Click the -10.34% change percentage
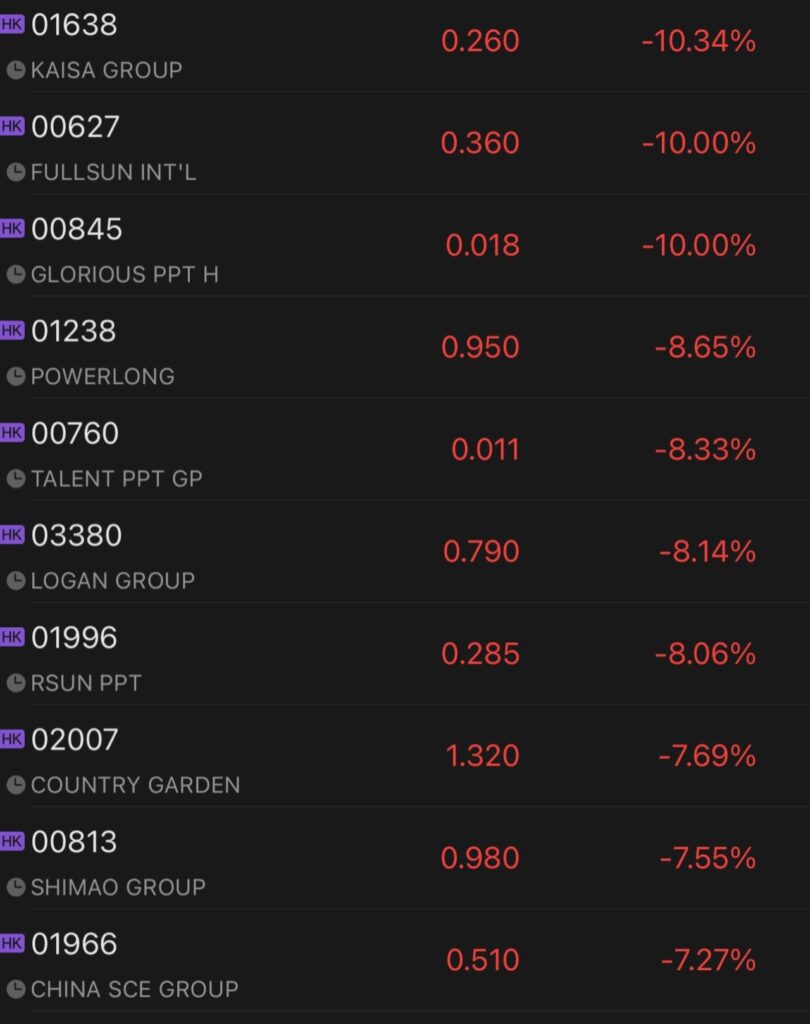This screenshot has height=1024, width=810. 699,41
